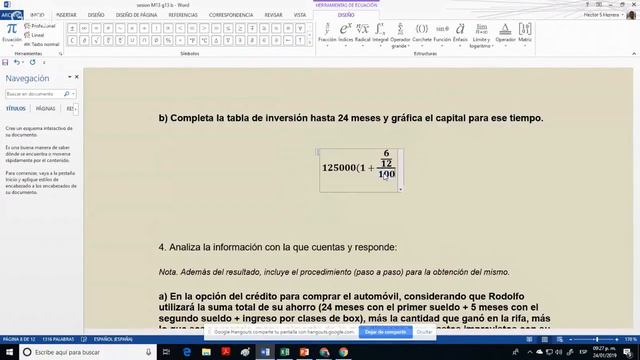Click Dejar de compartir button

click(x=385, y=332)
